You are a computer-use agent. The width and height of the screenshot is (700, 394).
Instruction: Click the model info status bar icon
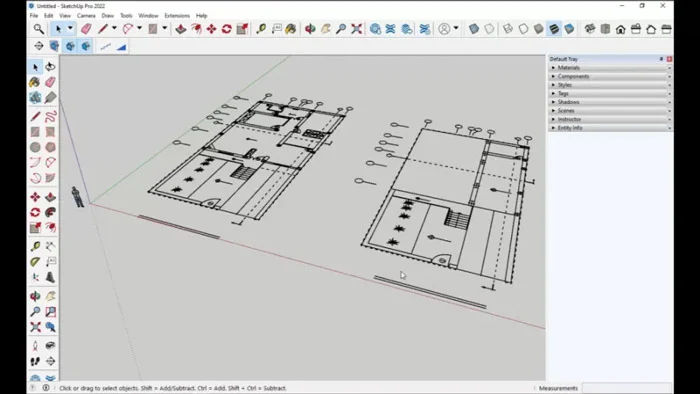[x=46, y=388]
